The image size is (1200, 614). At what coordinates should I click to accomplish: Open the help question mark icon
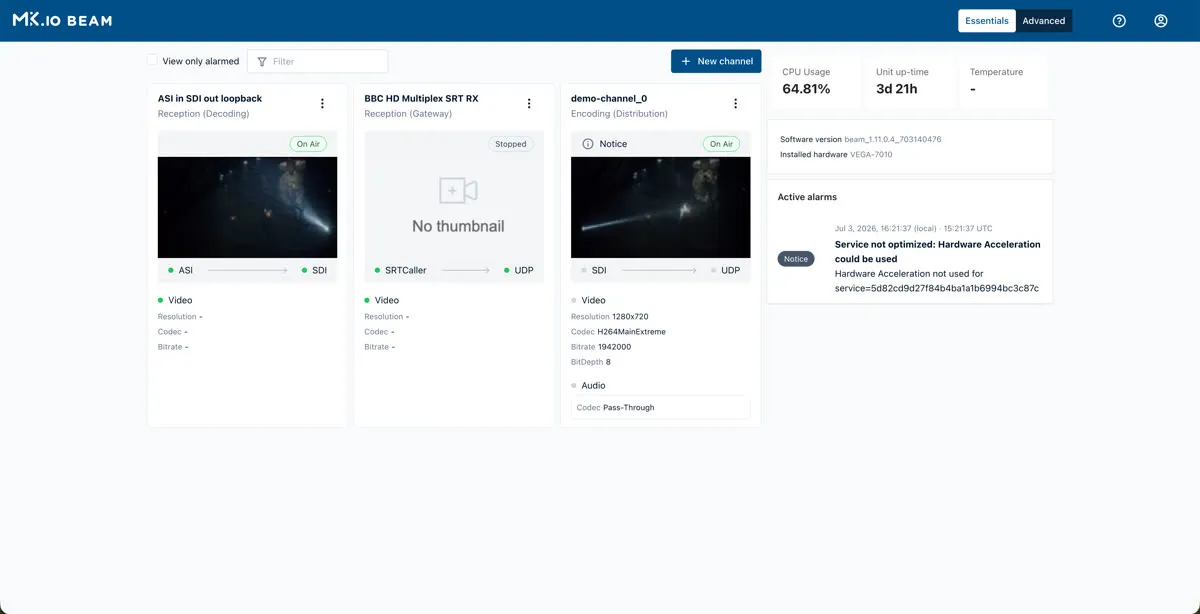[x=1119, y=21]
